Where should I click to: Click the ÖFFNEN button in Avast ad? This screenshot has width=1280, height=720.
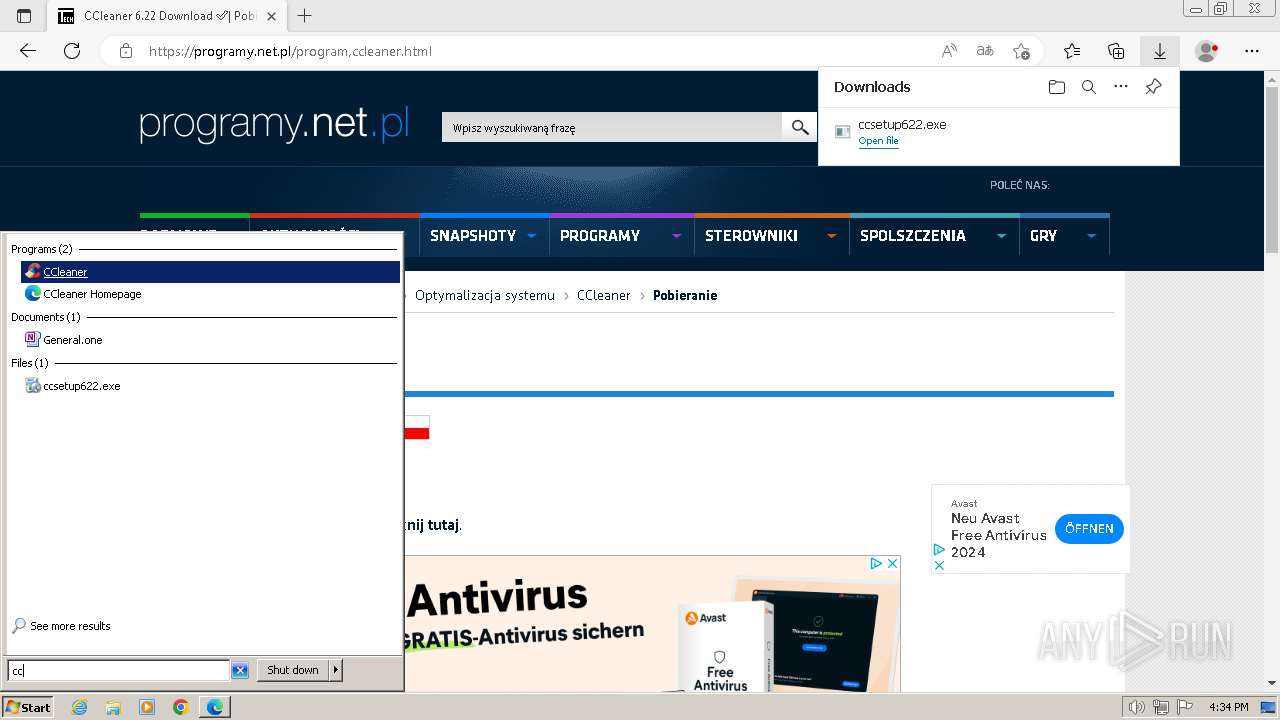(1089, 529)
